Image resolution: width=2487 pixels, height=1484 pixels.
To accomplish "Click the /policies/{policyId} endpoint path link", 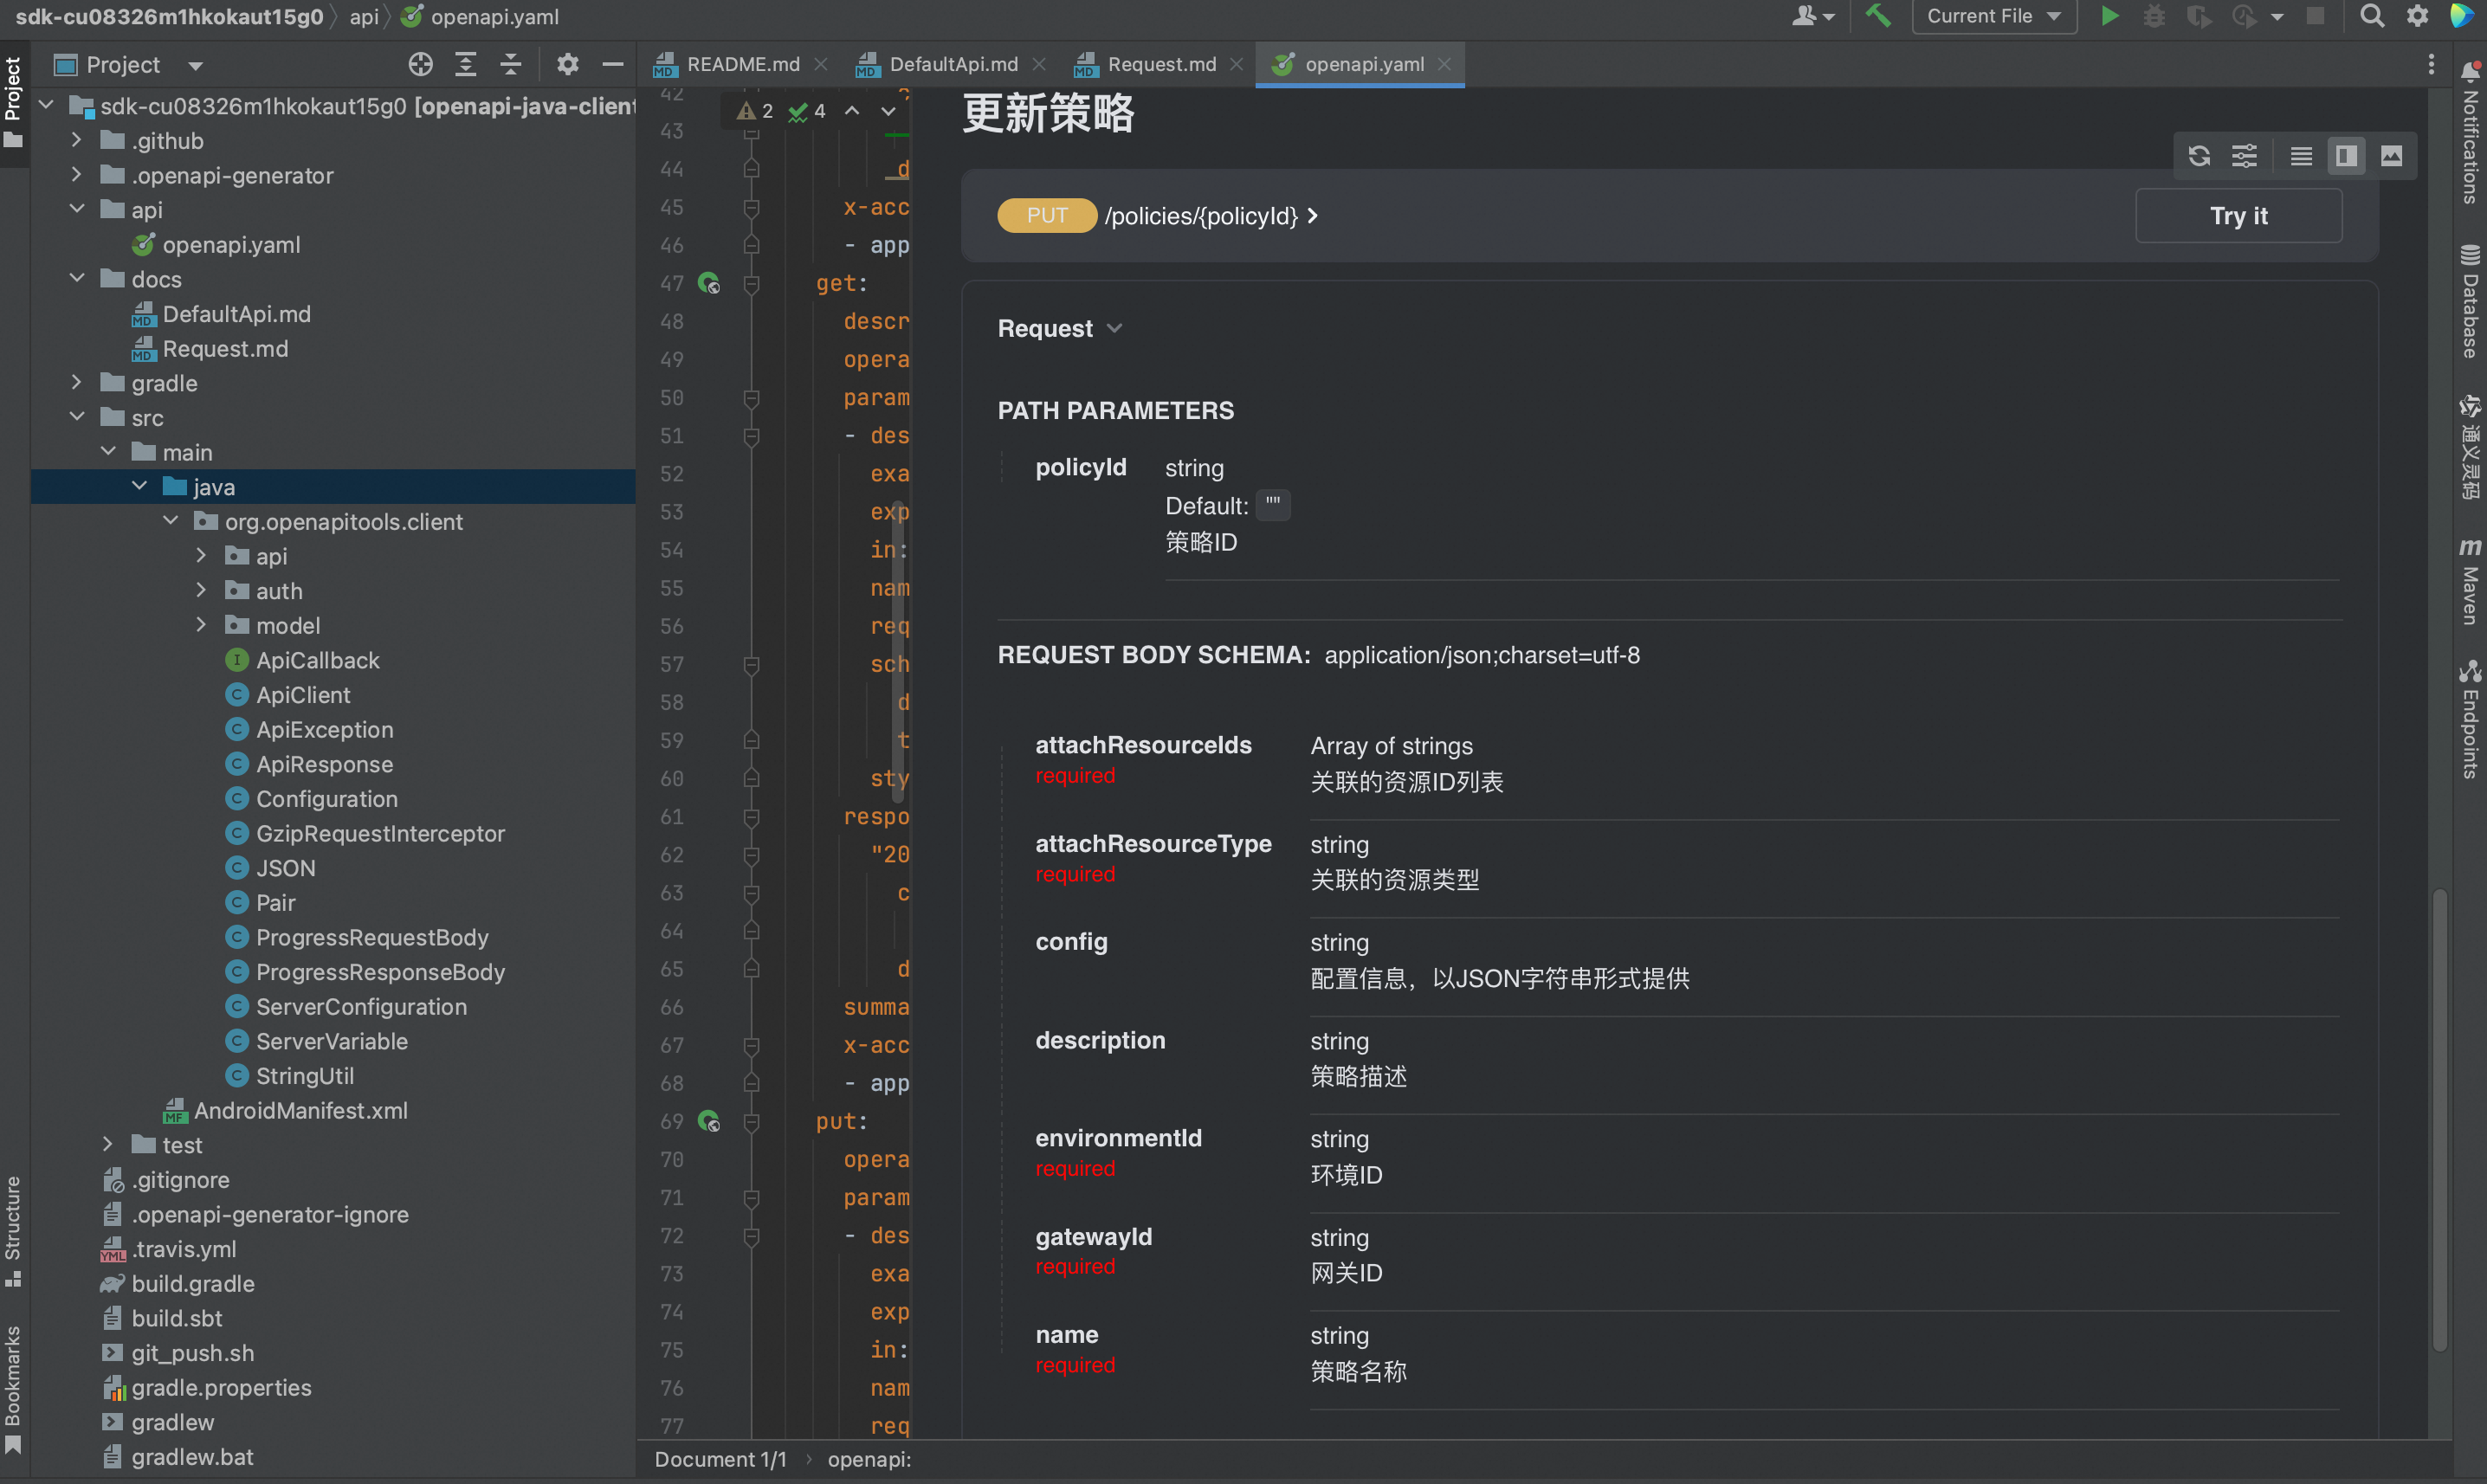I will coord(1201,216).
